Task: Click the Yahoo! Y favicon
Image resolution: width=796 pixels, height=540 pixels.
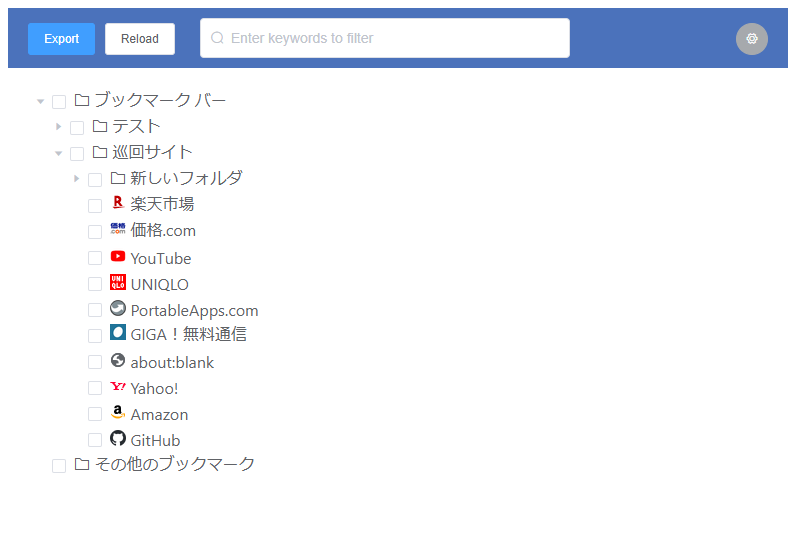Action: click(x=118, y=387)
